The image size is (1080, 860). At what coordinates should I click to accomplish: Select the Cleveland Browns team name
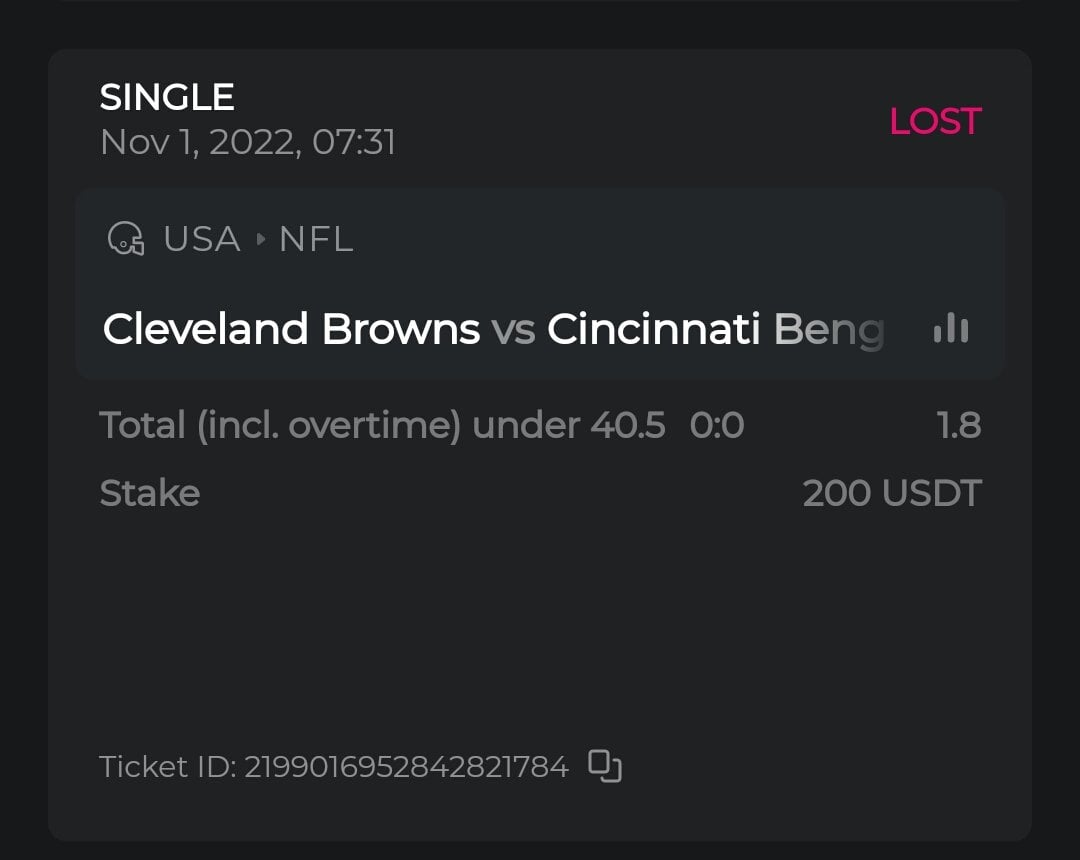[291, 329]
